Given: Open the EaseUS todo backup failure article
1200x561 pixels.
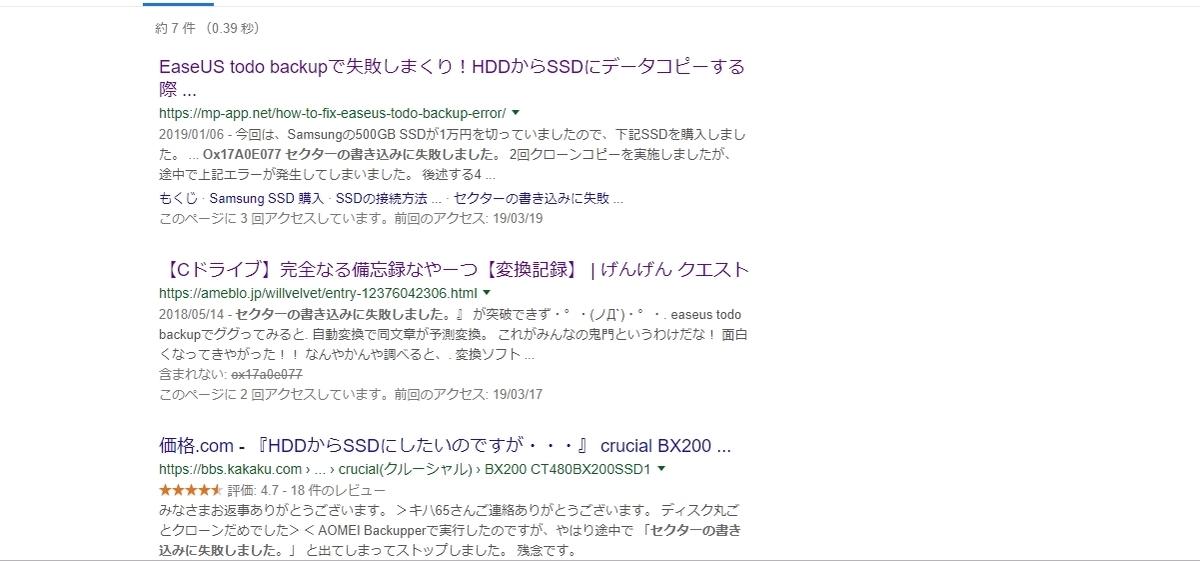Looking at the screenshot, I should click(452, 78).
